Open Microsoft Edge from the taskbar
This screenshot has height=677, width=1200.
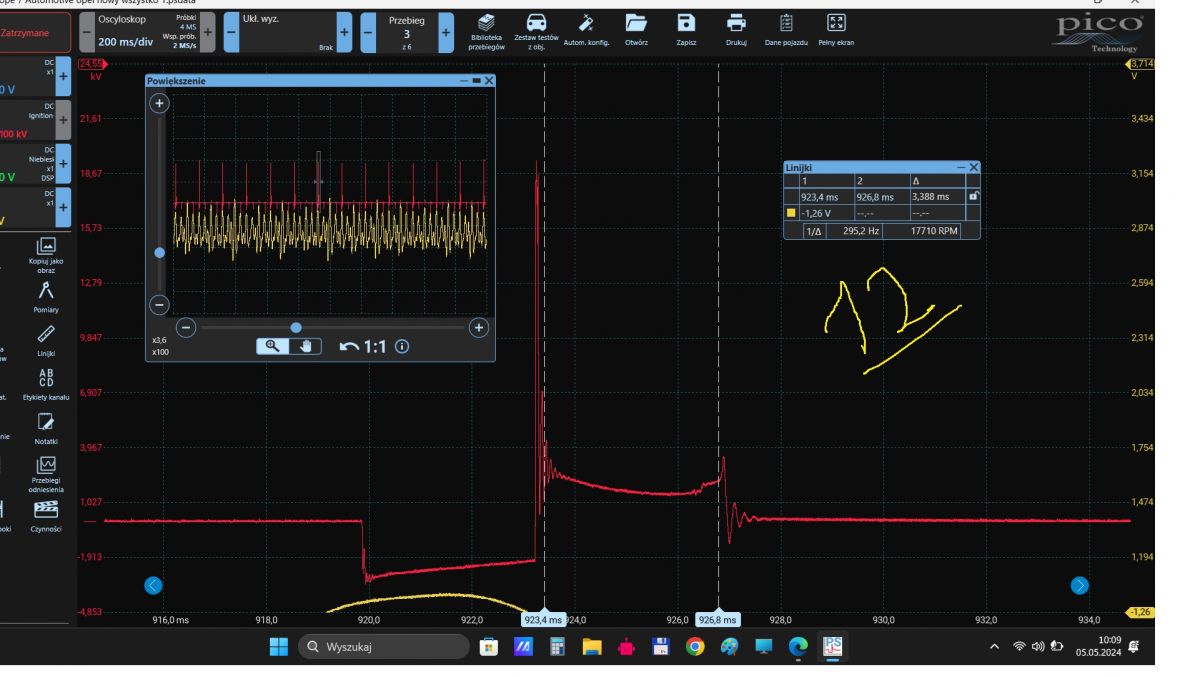(x=798, y=647)
